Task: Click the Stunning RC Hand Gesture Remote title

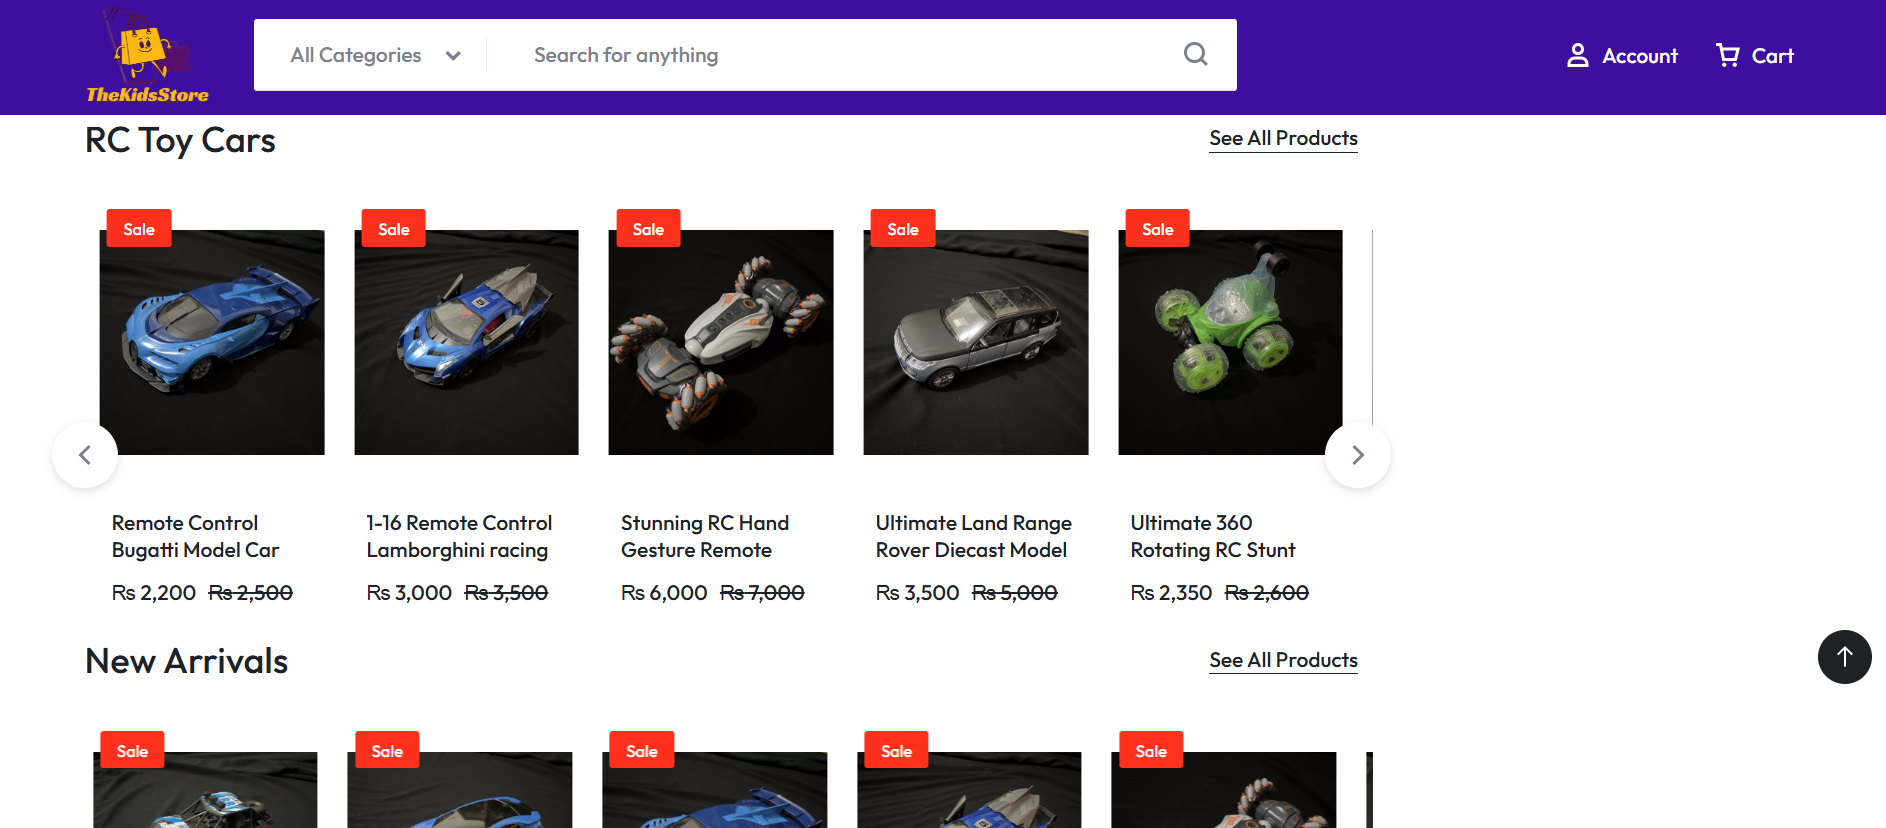Action: pos(705,536)
